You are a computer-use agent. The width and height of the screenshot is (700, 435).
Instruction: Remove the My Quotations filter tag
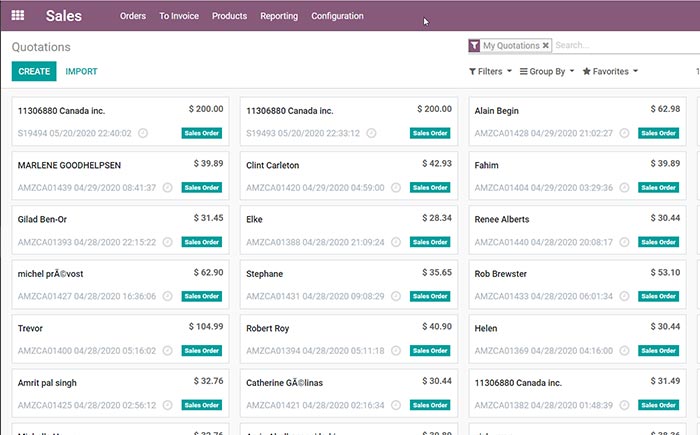click(546, 46)
